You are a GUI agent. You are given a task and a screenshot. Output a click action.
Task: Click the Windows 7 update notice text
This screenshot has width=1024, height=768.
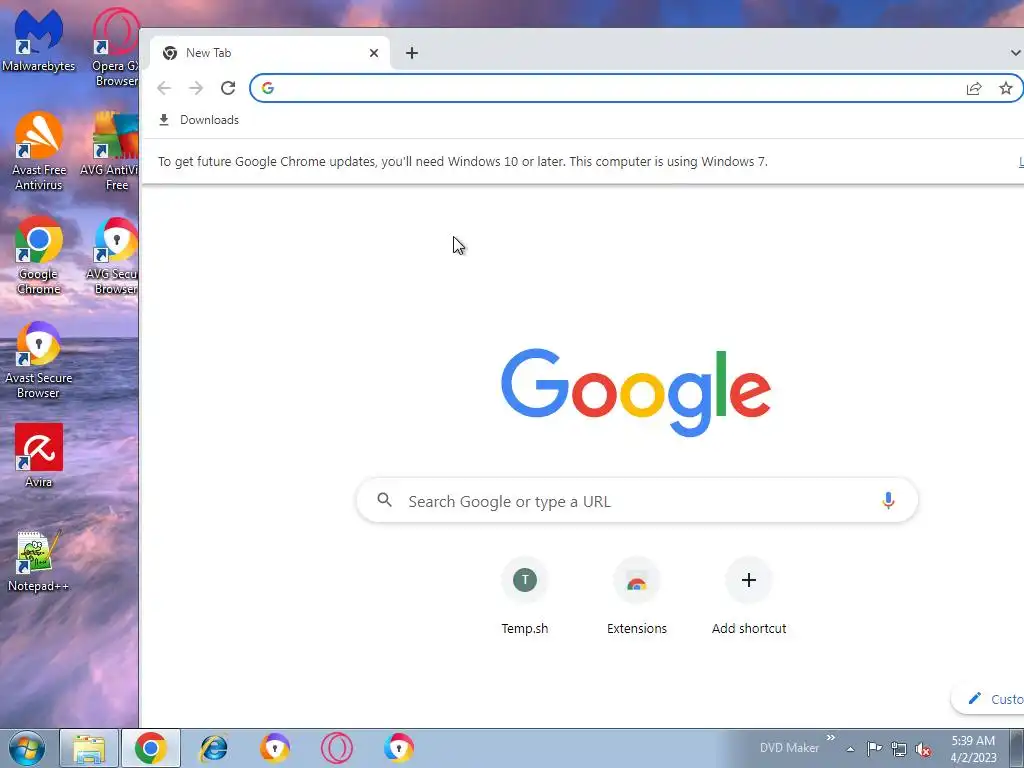click(462, 161)
